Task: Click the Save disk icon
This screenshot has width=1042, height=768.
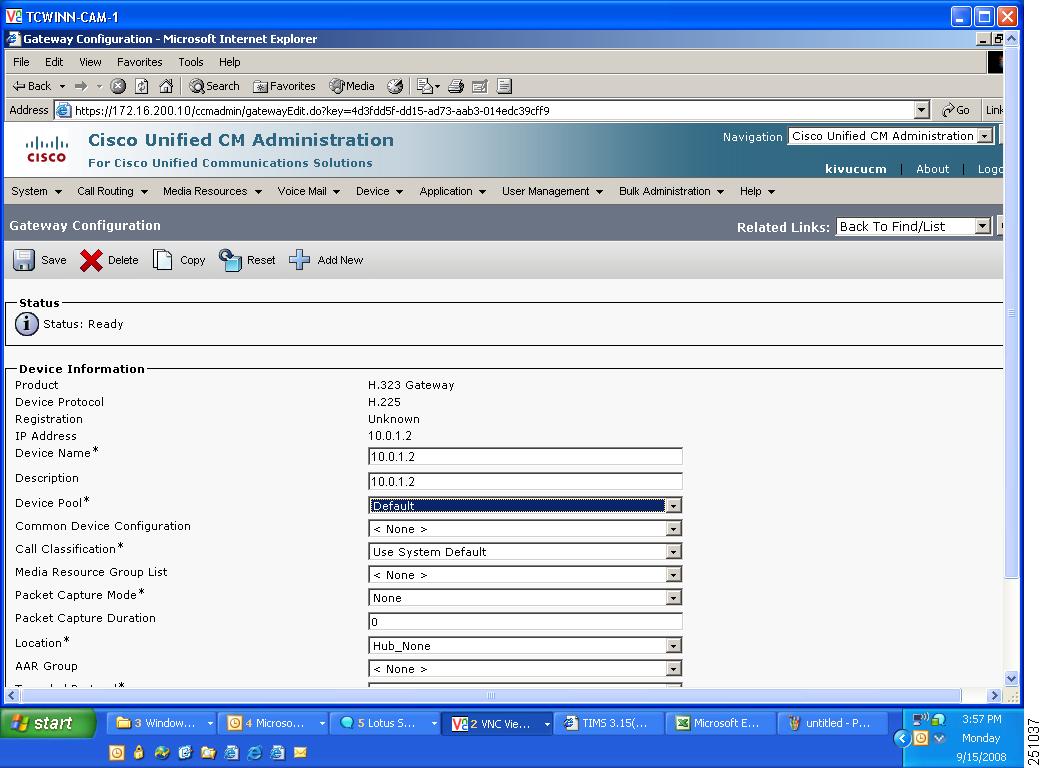Action: point(24,260)
